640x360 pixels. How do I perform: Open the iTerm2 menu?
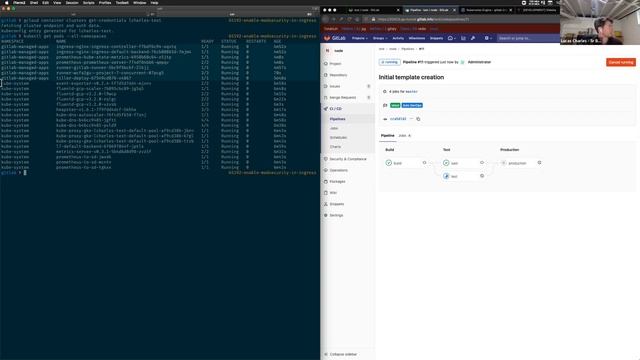click(19, 2)
